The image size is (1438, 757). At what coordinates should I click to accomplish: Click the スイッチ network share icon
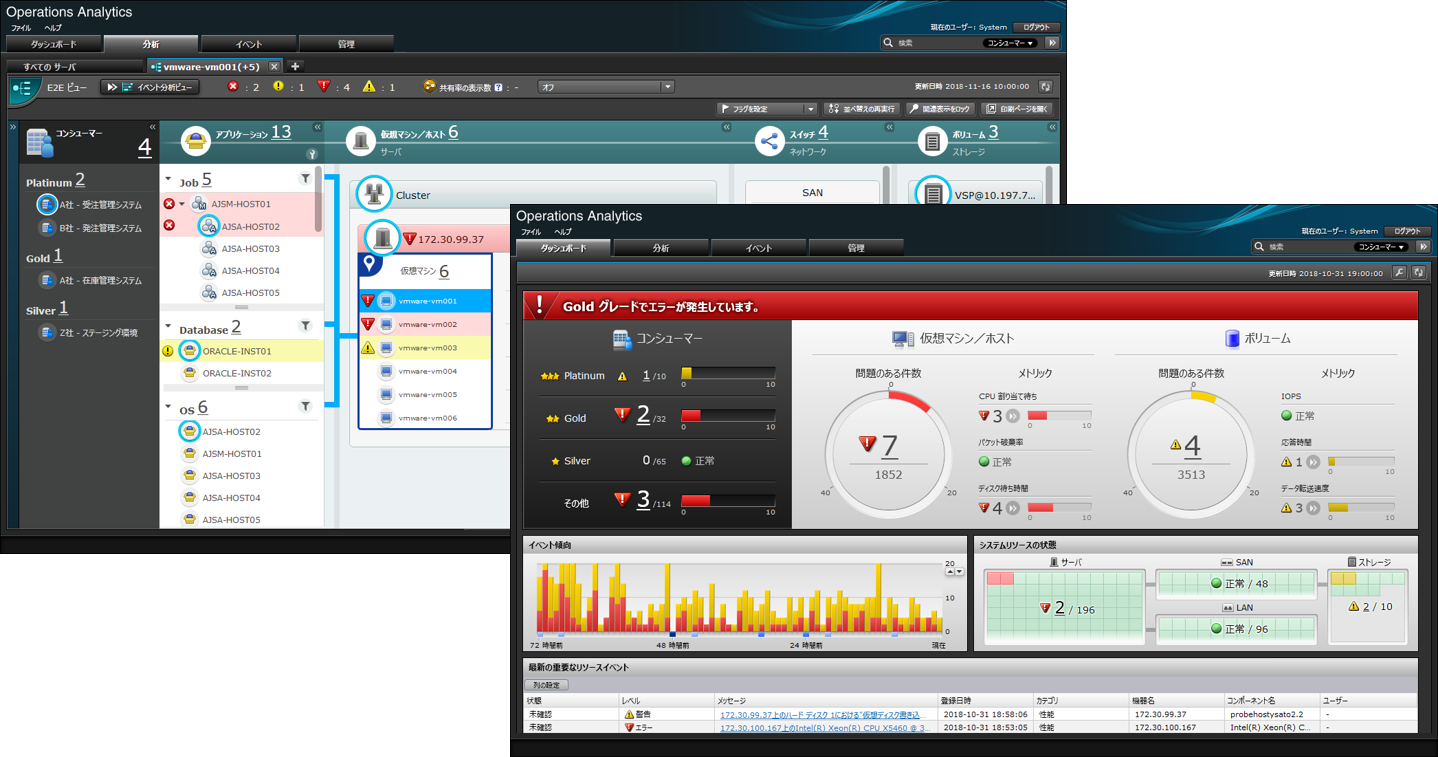tap(769, 141)
